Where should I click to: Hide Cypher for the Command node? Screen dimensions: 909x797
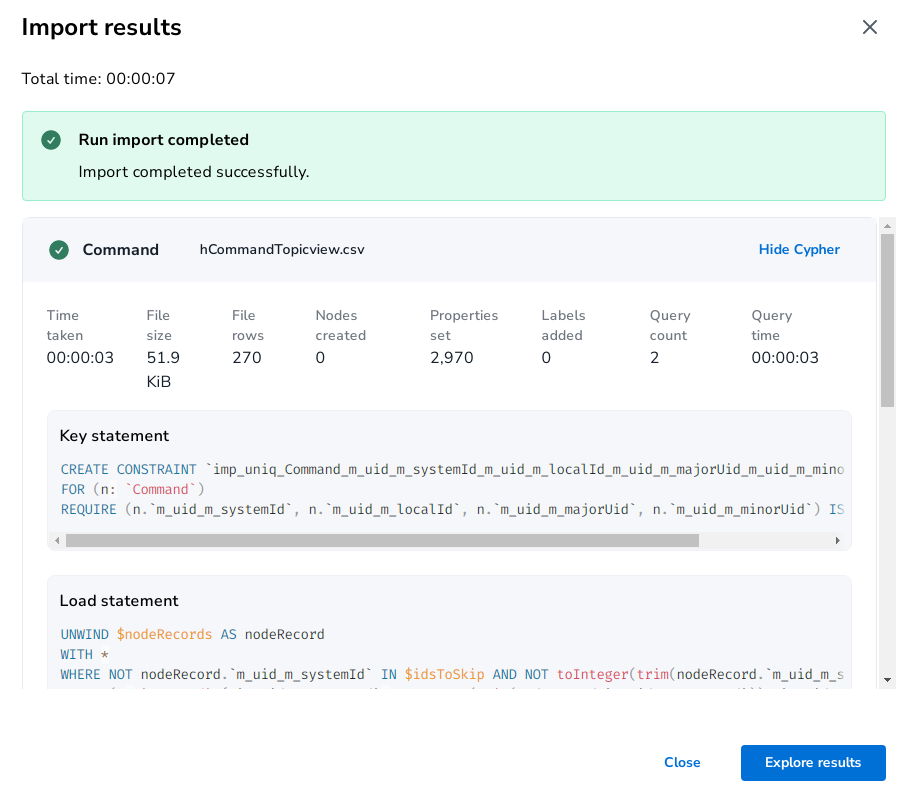click(x=798, y=250)
